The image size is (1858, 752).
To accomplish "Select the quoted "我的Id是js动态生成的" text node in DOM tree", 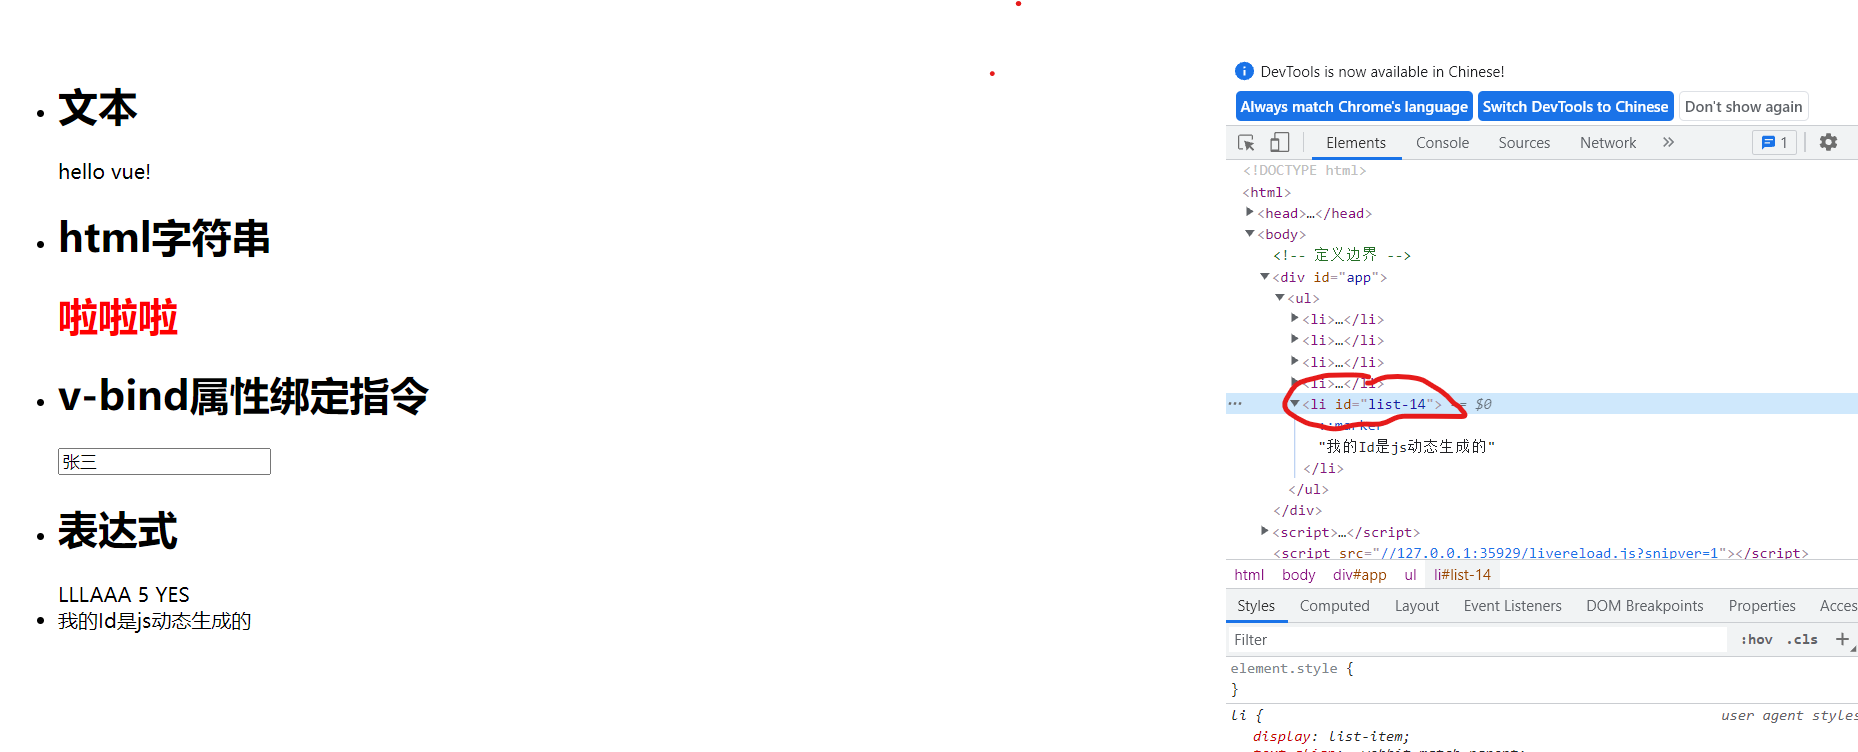I will (x=1406, y=446).
